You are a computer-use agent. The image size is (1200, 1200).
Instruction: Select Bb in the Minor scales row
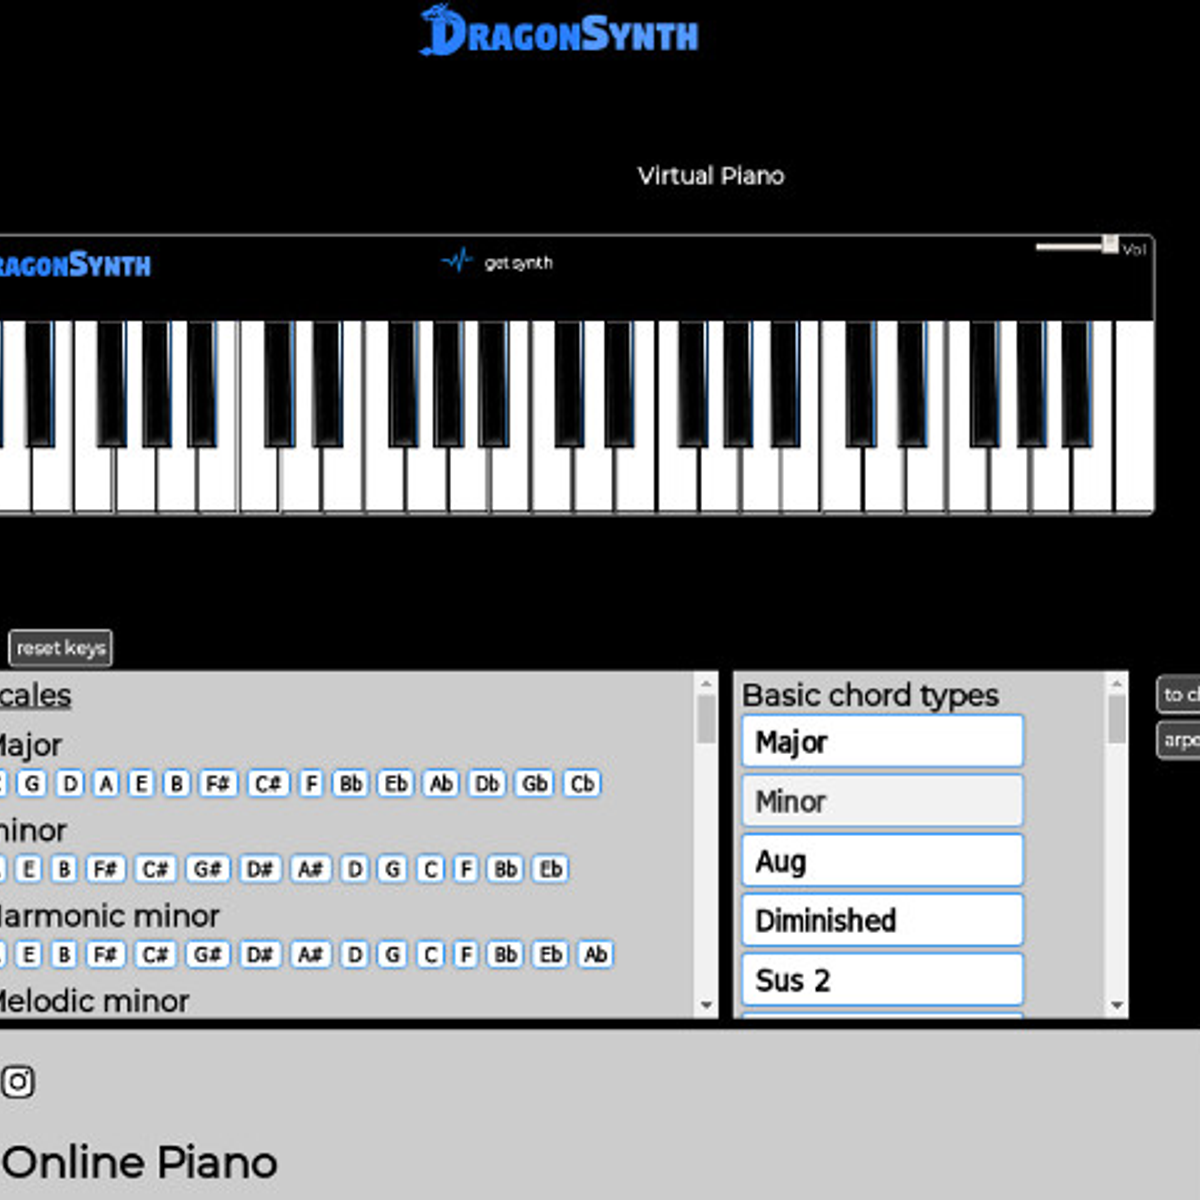coord(505,869)
